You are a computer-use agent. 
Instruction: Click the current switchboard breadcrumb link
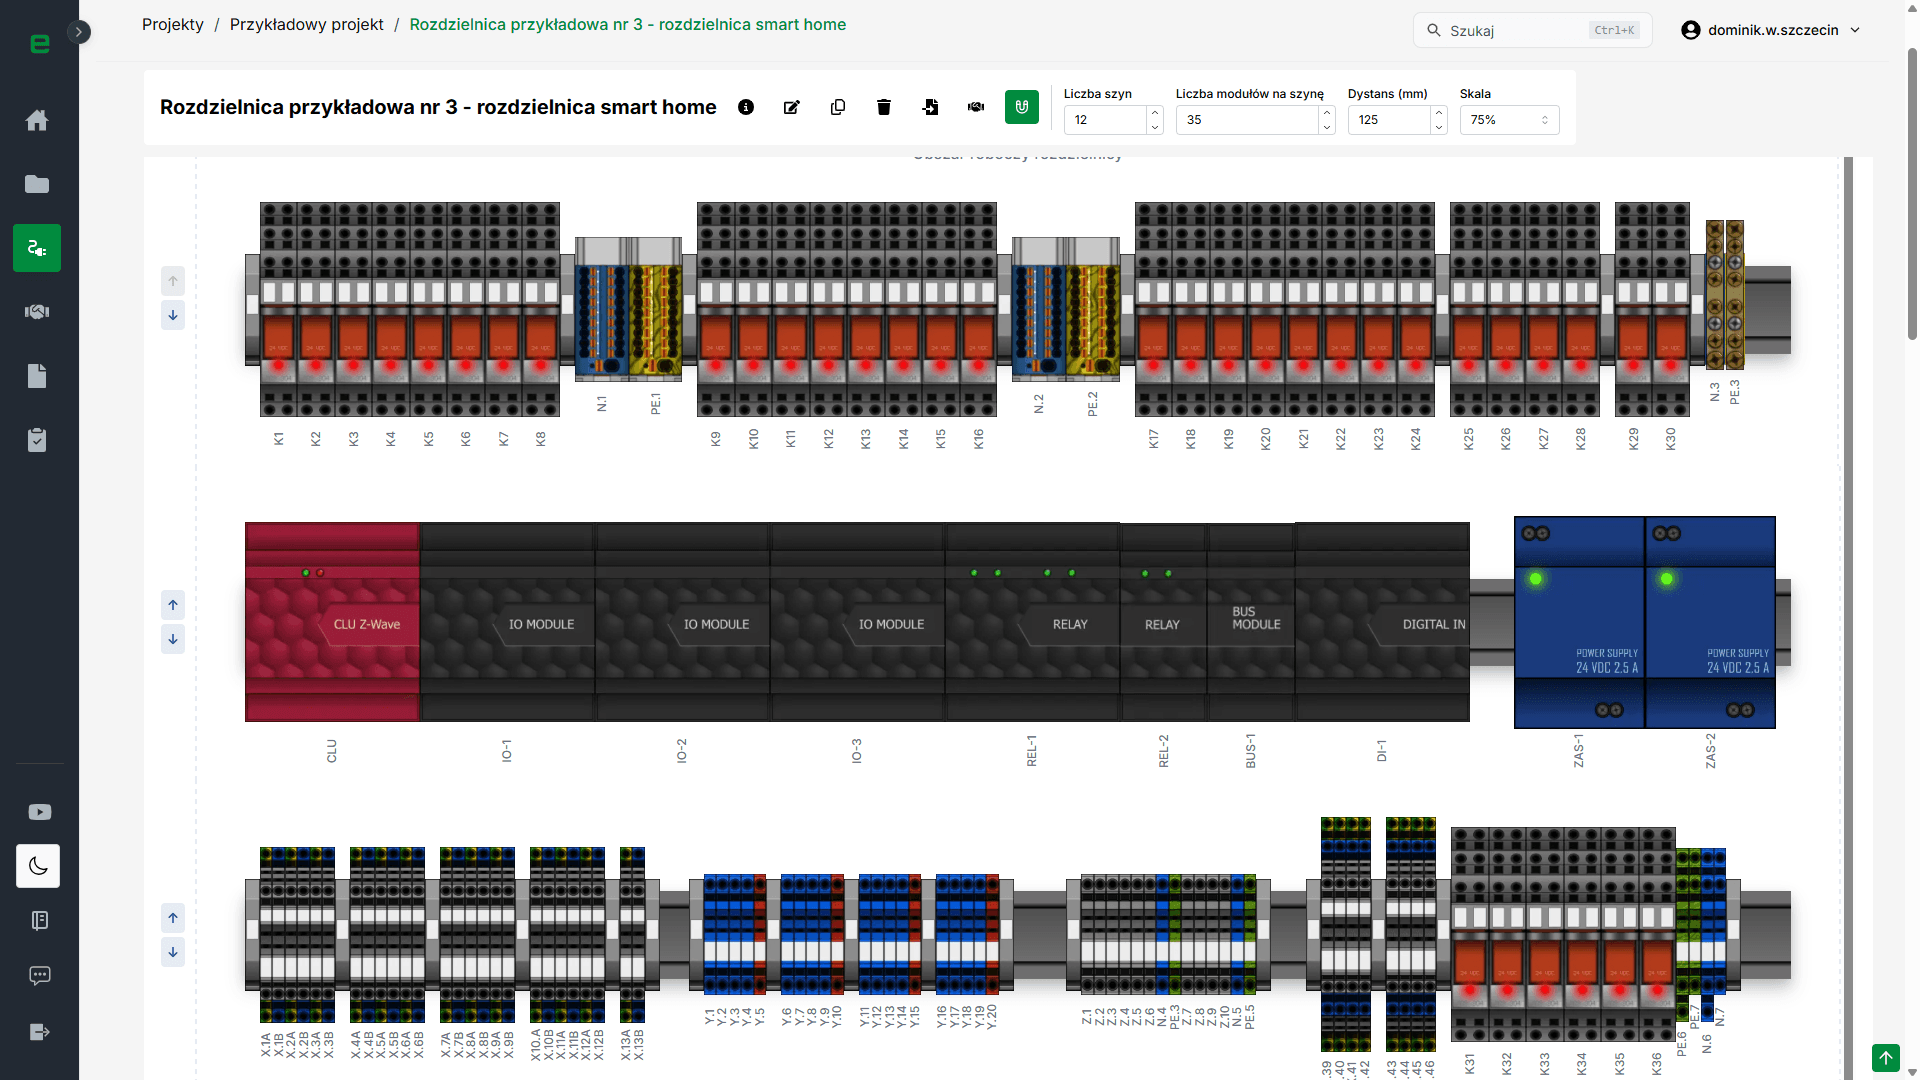[x=628, y=24]
